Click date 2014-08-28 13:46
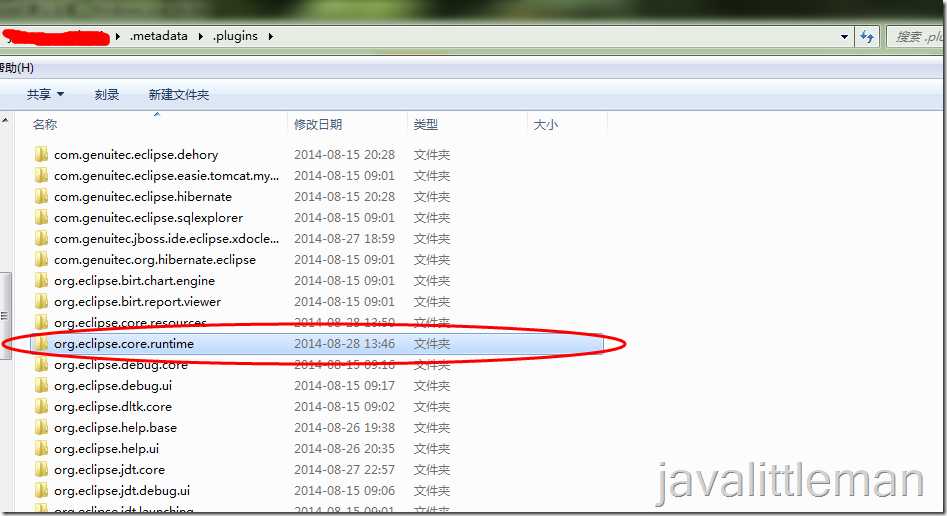 (x=344, y=344)
